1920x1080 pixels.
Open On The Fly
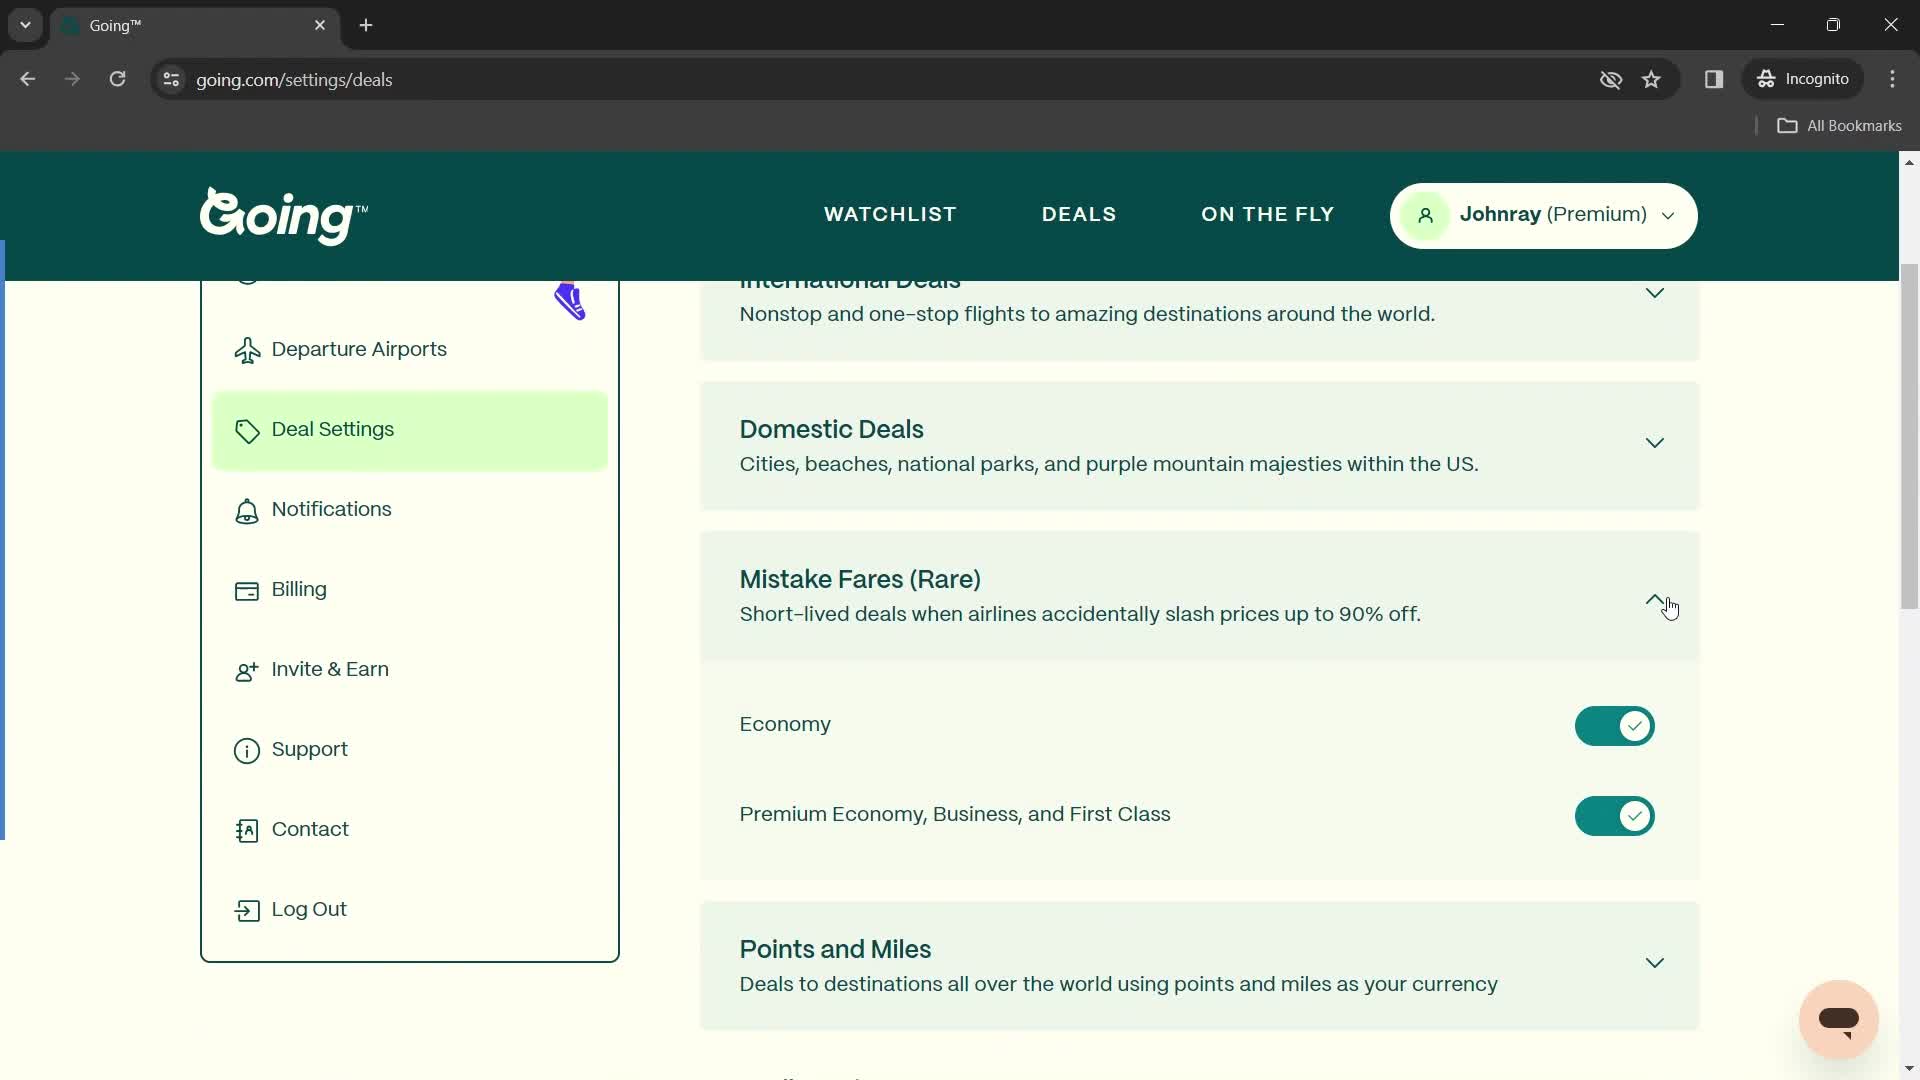click(1267, 214)
